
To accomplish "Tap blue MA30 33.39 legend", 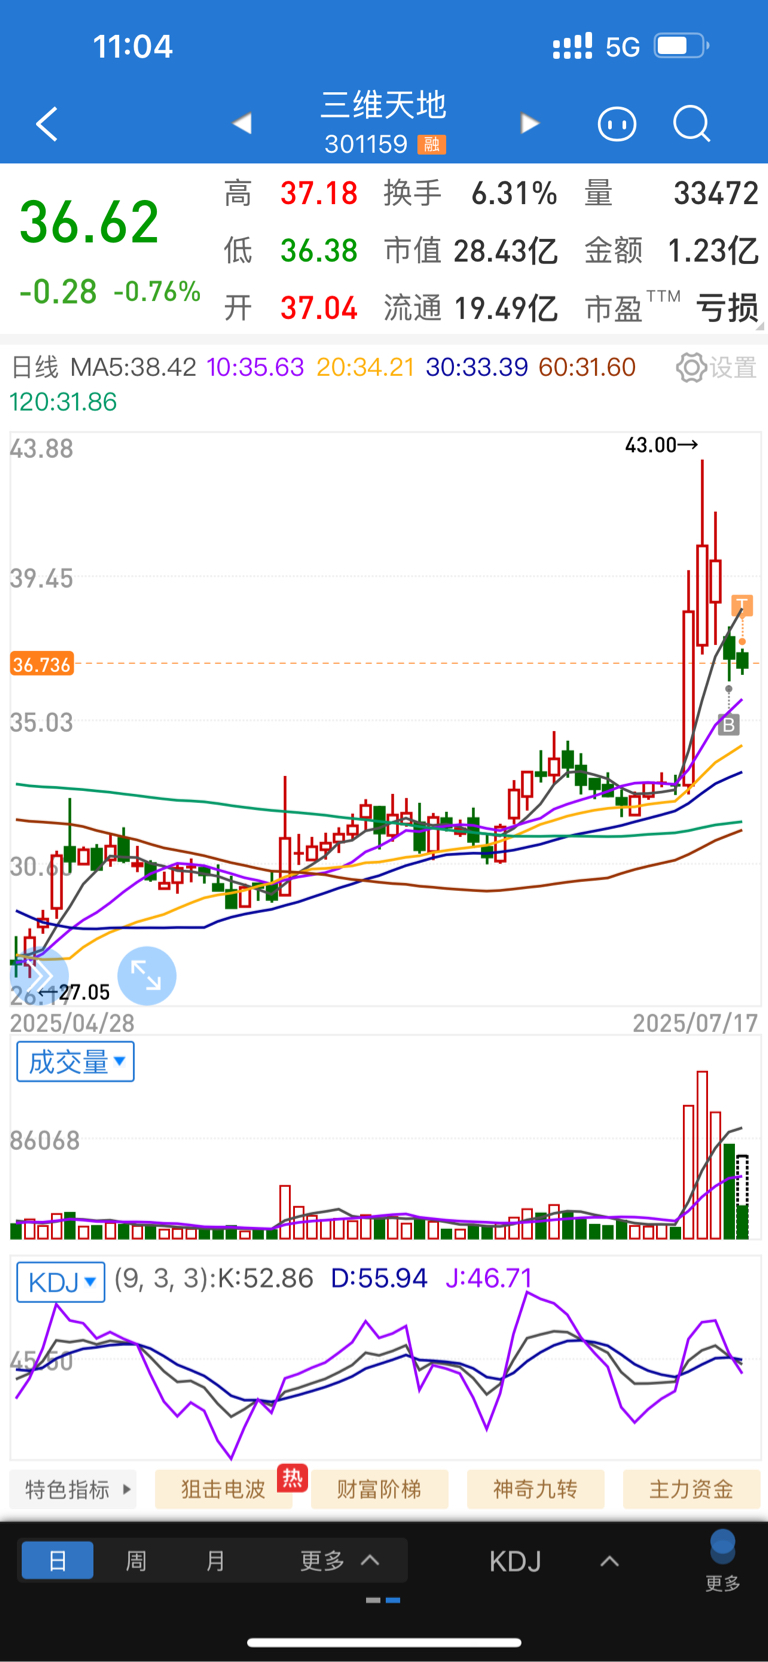I will tap(477, 367).
